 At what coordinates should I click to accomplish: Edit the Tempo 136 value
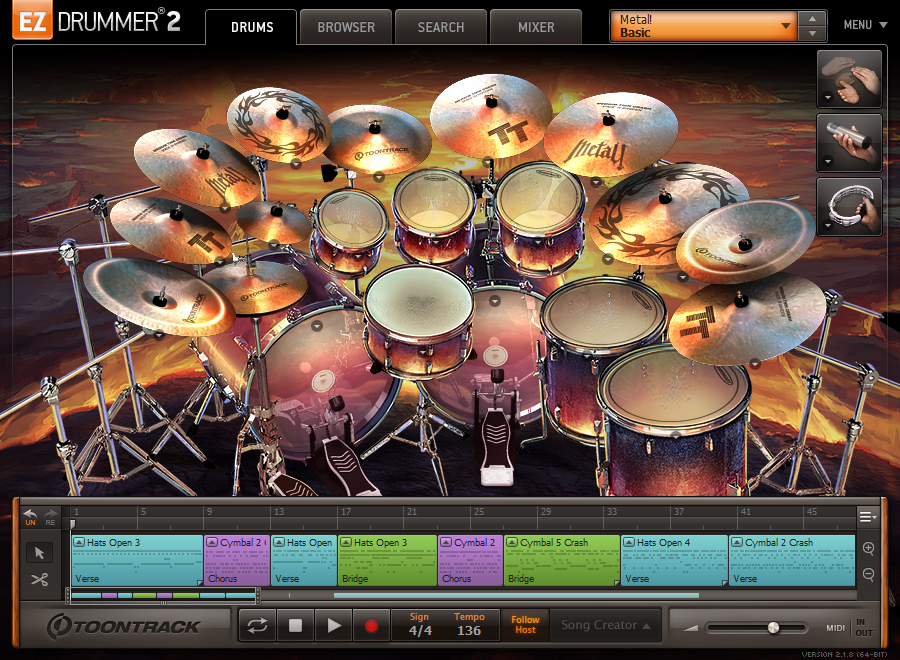469,630
